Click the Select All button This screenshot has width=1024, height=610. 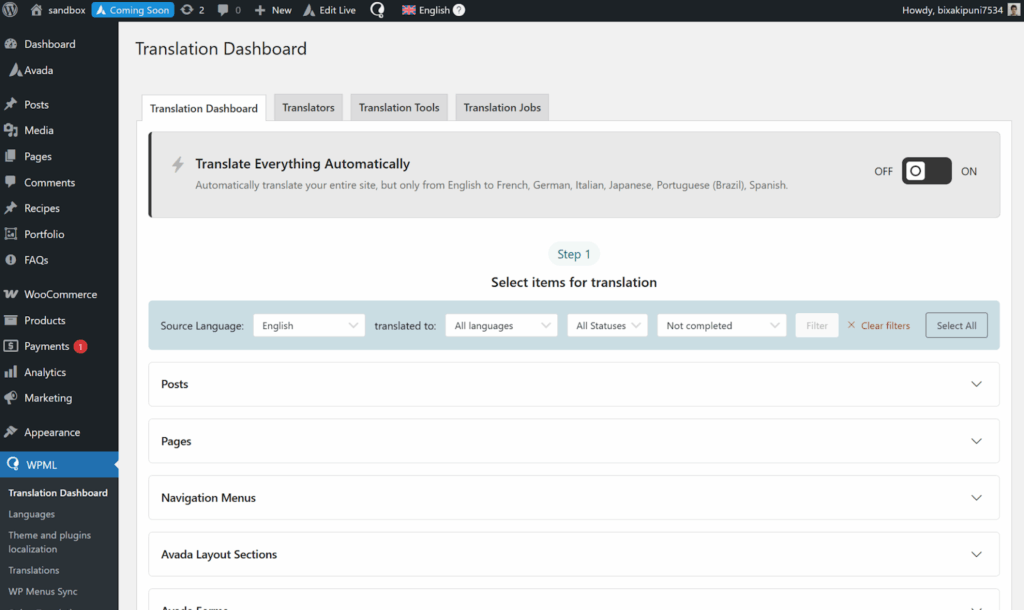(x=956, y=325)
